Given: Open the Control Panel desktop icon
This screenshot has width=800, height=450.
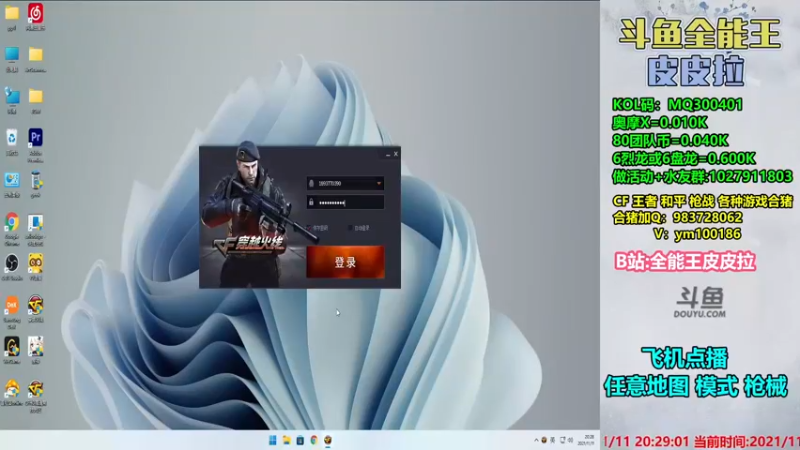Looking at the screenshot, I should tap(12, 180).
